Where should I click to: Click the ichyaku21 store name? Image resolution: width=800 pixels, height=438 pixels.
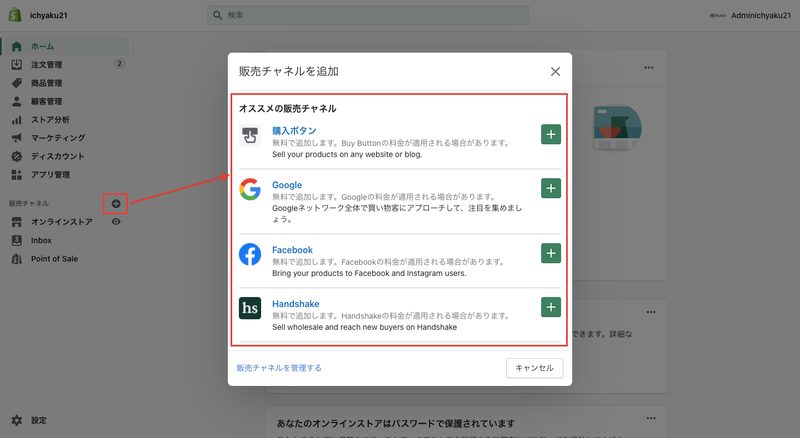(x=48, y=15)
